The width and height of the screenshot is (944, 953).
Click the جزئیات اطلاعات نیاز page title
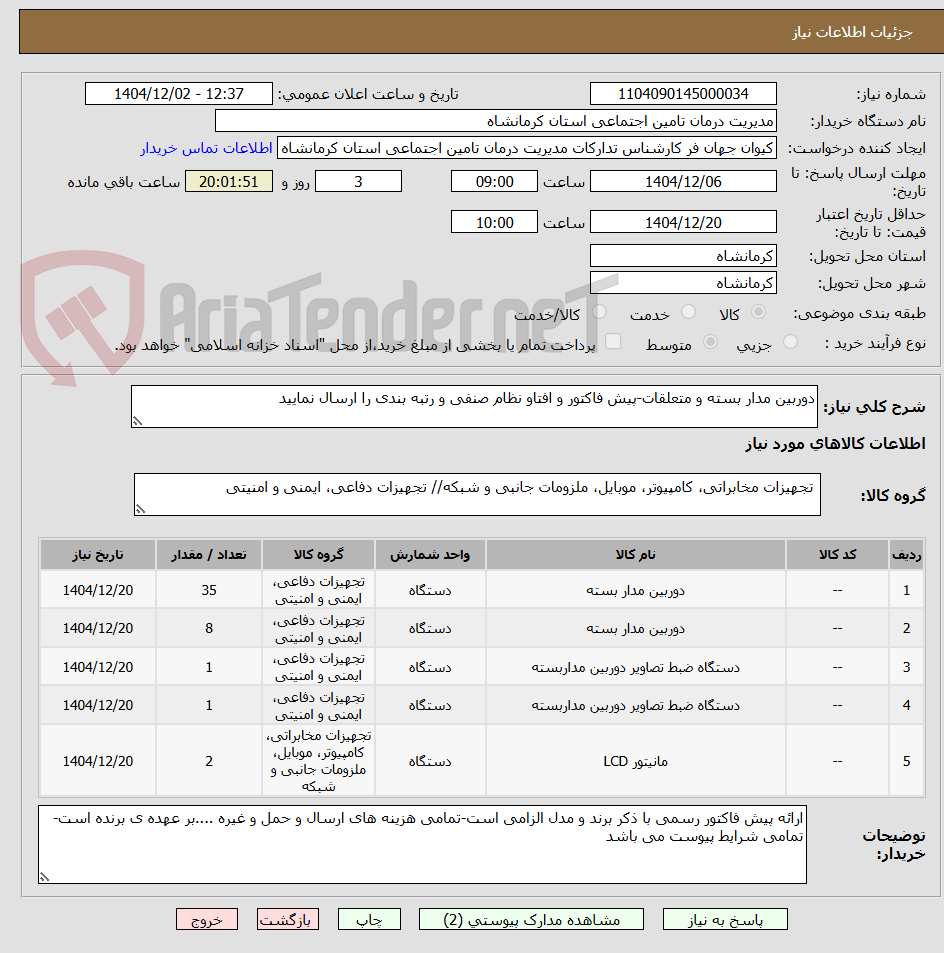[852, 32]
